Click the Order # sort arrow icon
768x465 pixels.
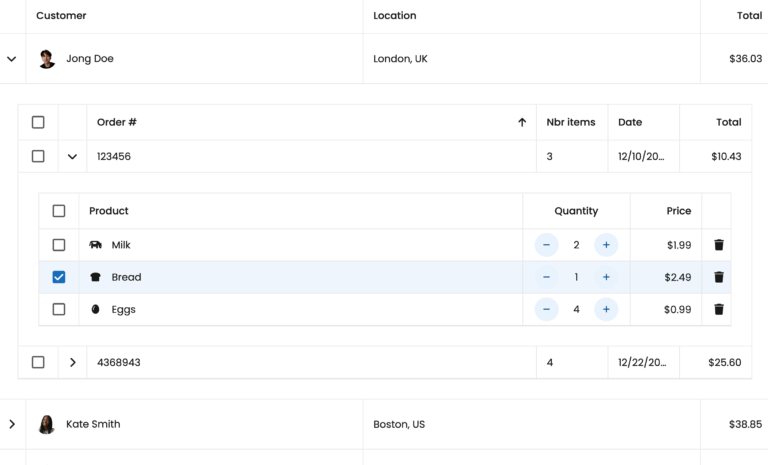tap(521, 122)
